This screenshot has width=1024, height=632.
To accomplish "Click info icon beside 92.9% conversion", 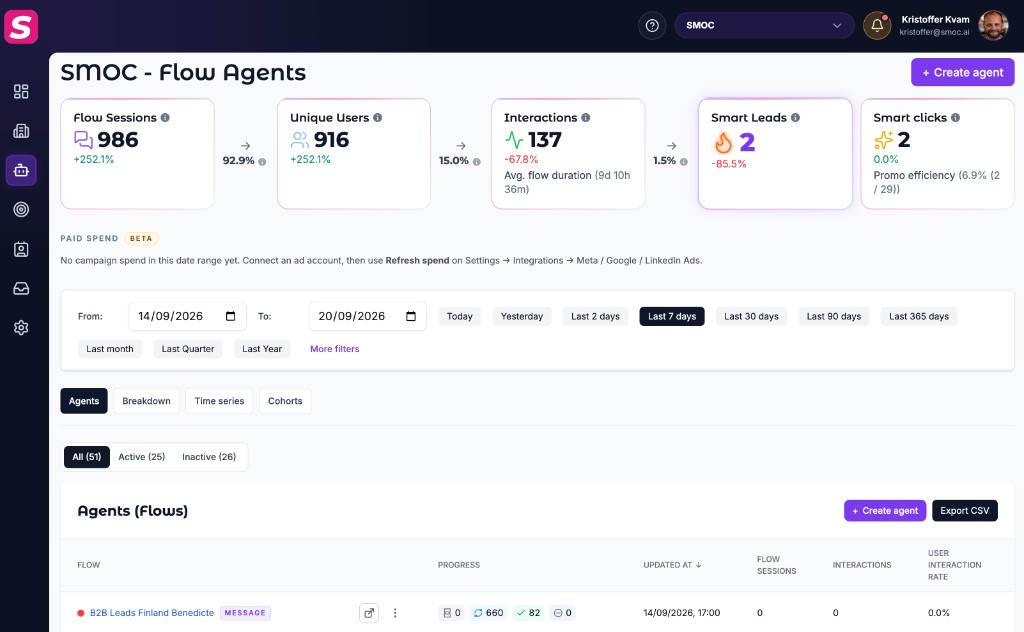I will point(262,162).
